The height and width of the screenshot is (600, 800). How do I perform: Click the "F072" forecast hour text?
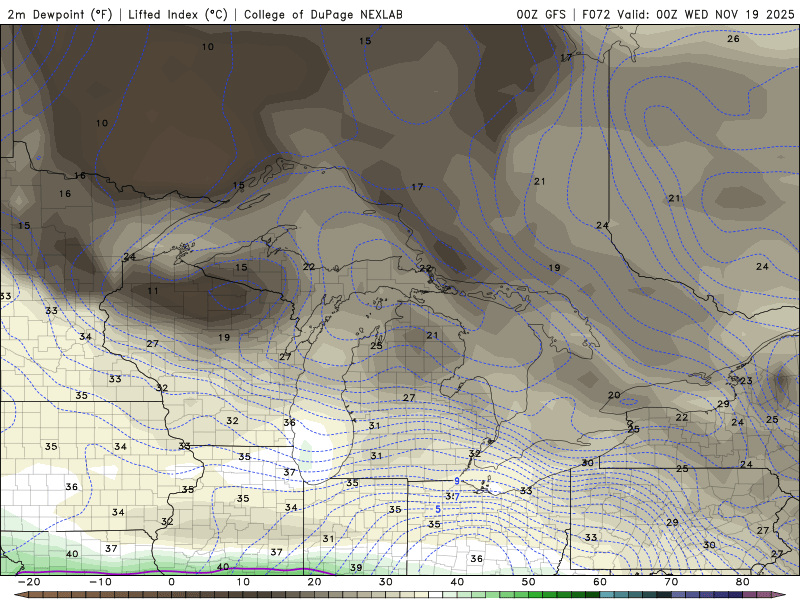[596, 14]
